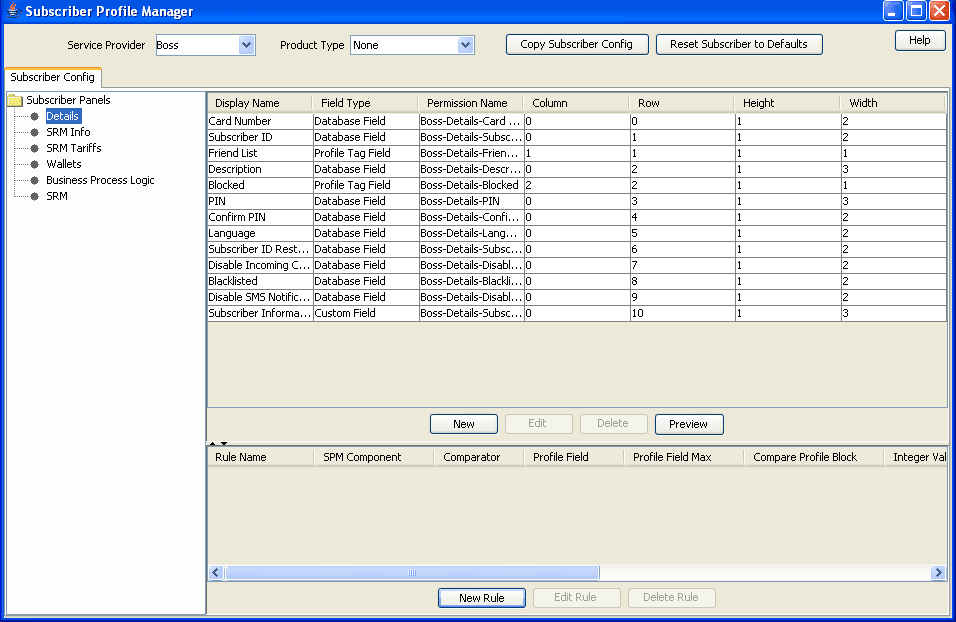The height and width of the screenshot is (622, 956).
Task: Switch to the Subscriber Config tab
Action: point(52,77)
